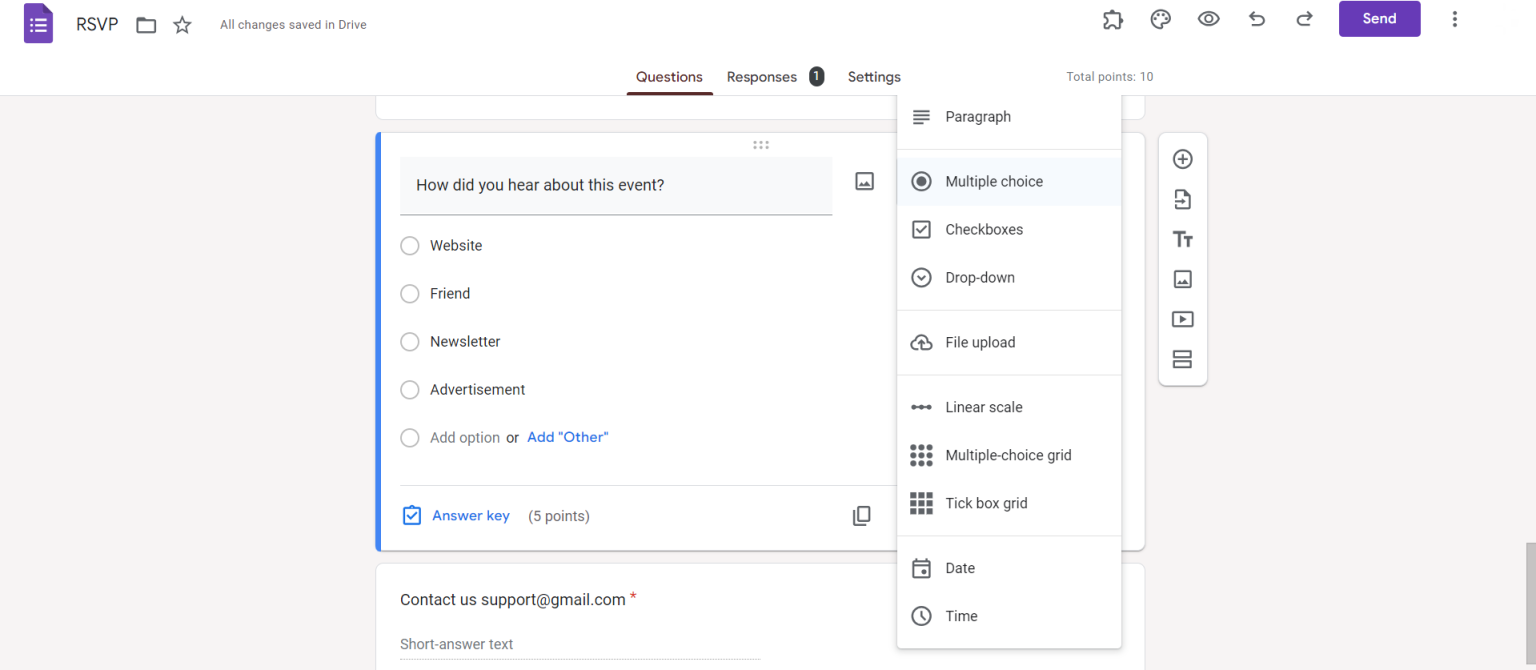Undo the last change
This screenshot has width=1536, height=670.
(x=1257, y=19)
